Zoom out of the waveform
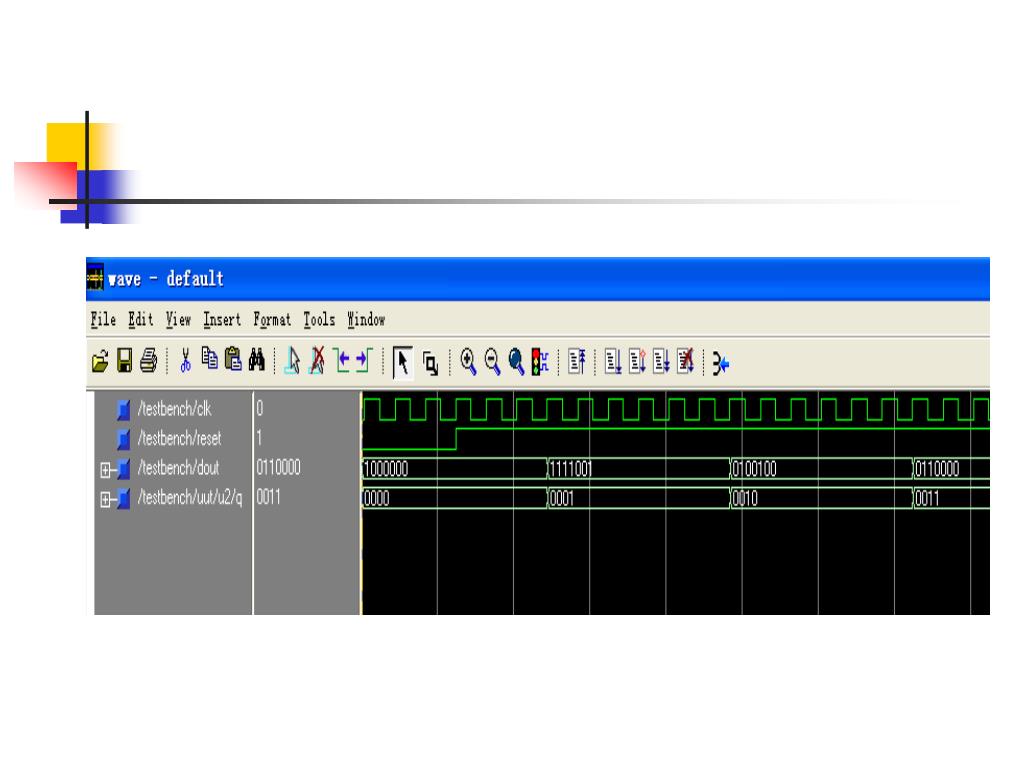Viewport: 1024px width, 768px height. pyautogui.click(x=492, y=362)
